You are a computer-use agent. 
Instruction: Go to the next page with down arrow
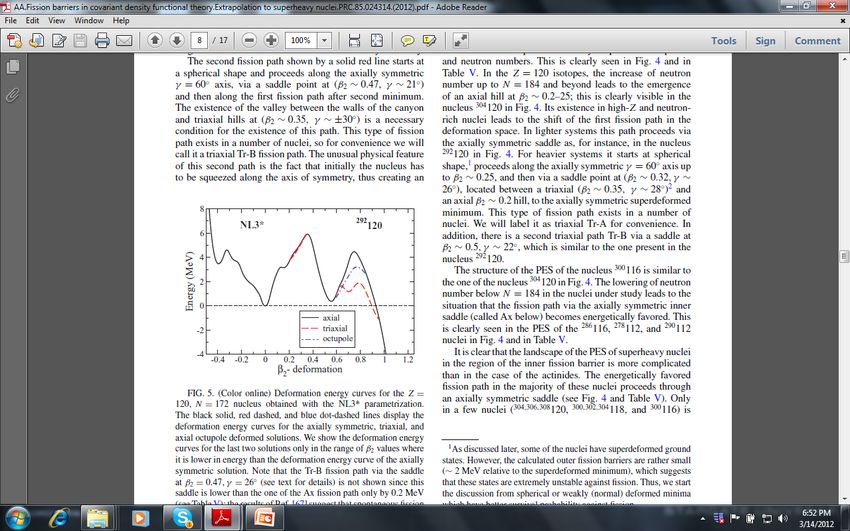tap(177, 40)
